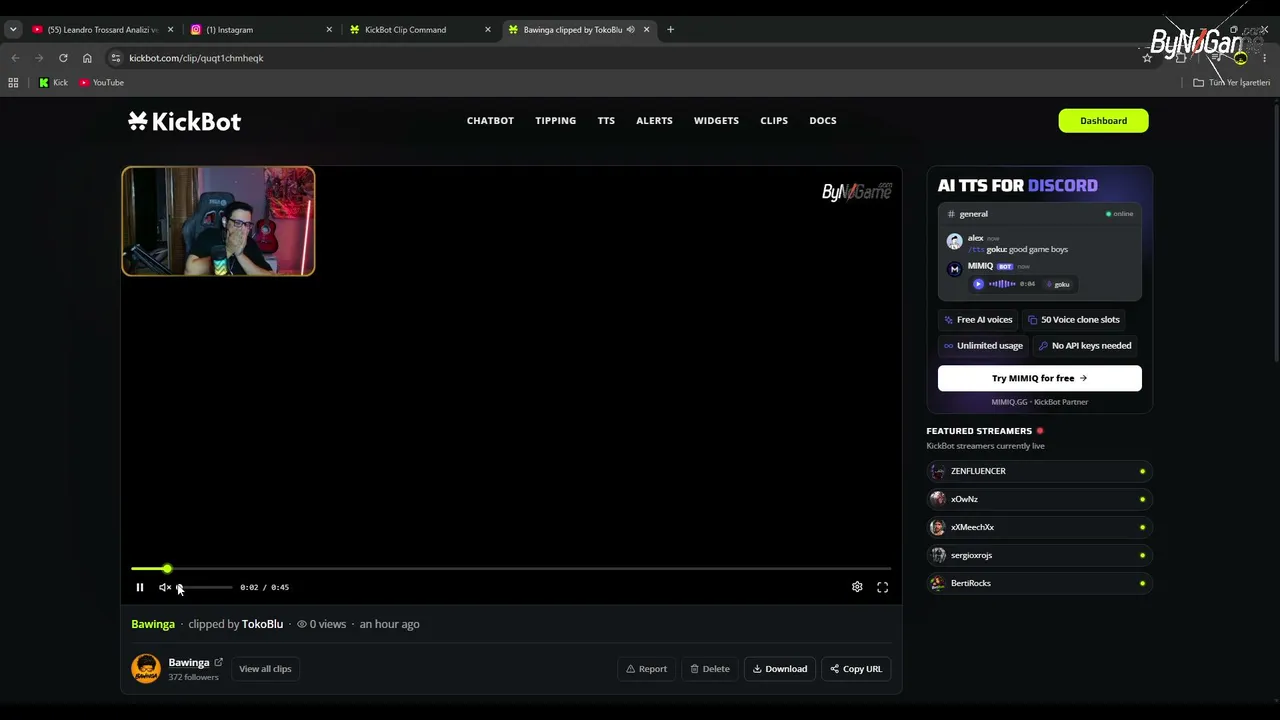Open the Chrome three-dot menu
This screenshot has height=720, width=1280.
[1264, 58]
